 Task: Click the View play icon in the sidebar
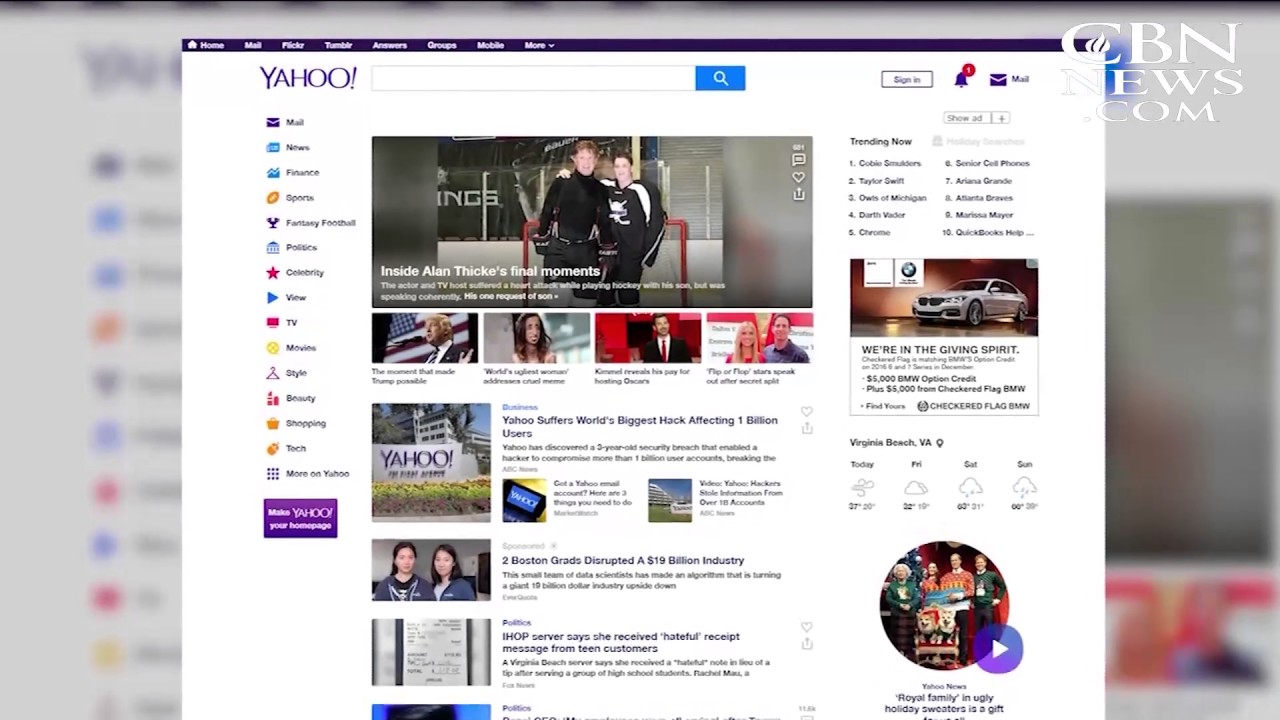pyautogui.click(x=273, y=297)
